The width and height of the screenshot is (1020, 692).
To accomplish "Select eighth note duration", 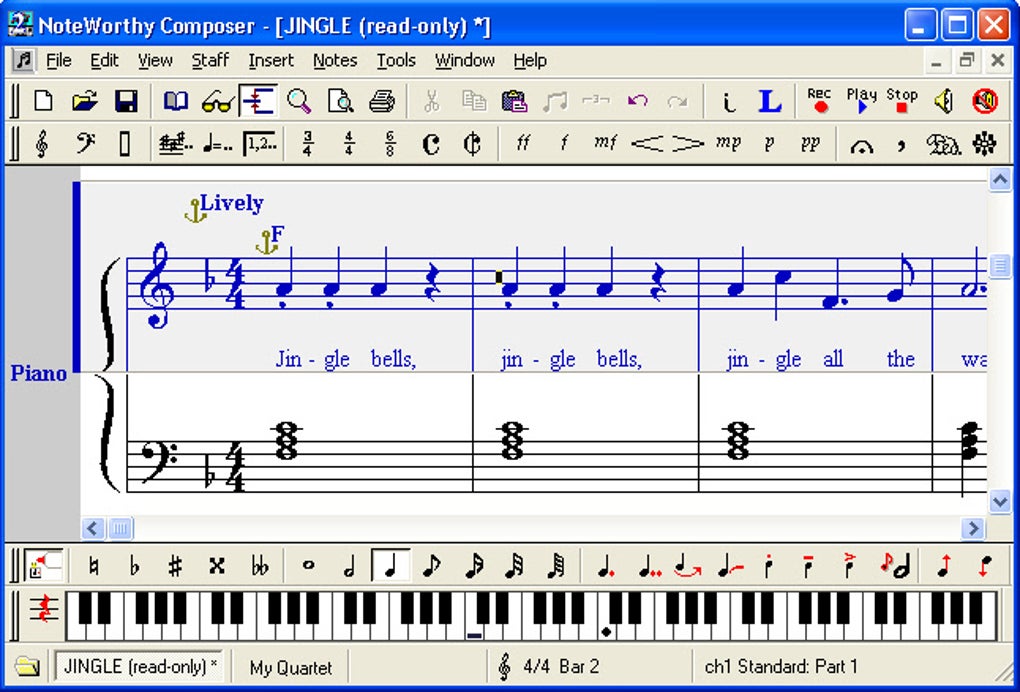I will pos(431,566).
